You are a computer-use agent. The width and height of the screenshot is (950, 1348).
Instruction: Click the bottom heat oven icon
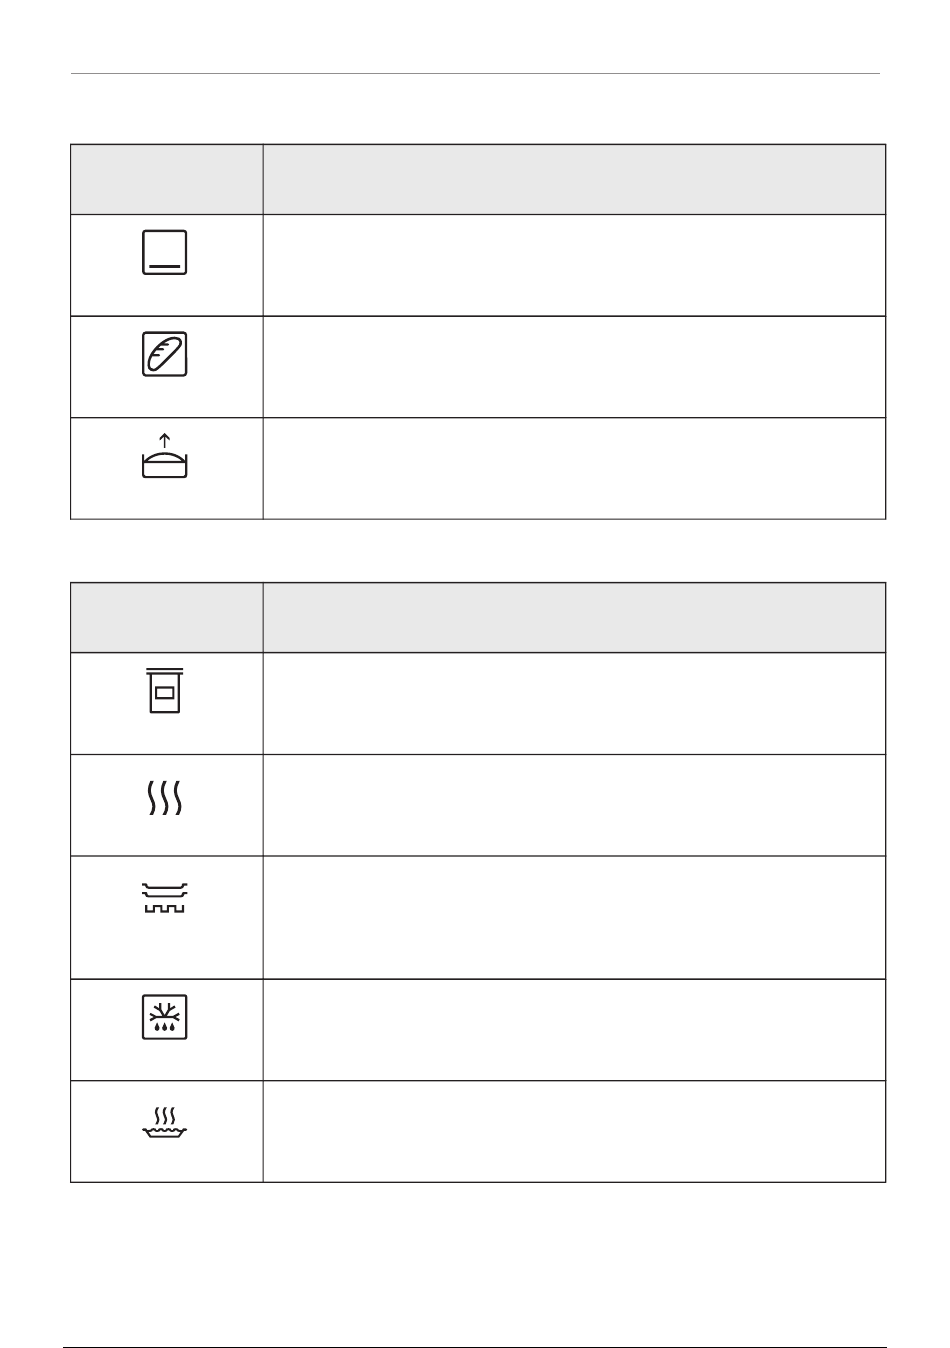tap(165, 252)
